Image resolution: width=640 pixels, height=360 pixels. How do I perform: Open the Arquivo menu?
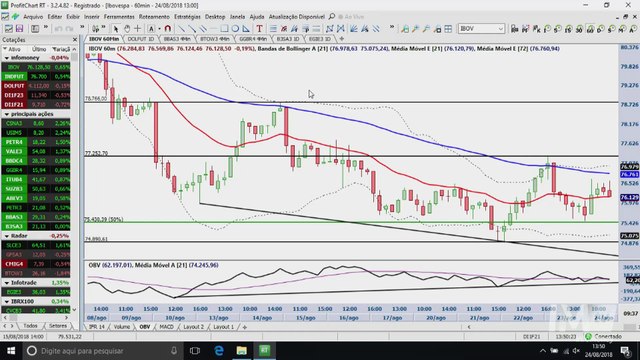(x=33, y=17)
